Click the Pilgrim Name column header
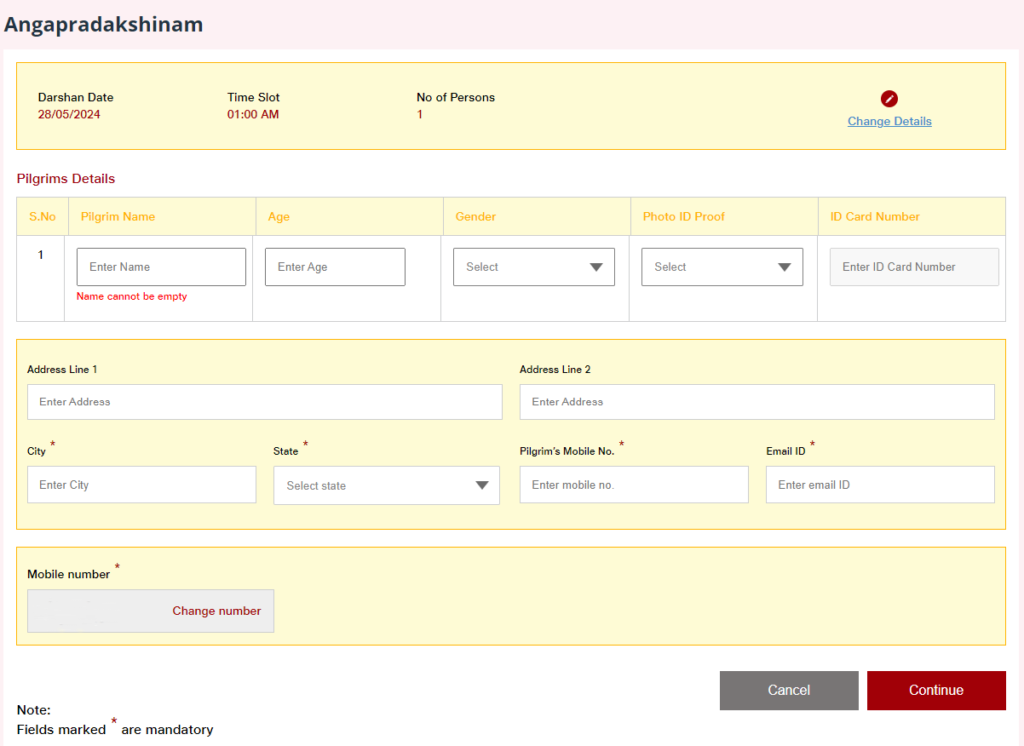1024x746 pixels. 118,216
